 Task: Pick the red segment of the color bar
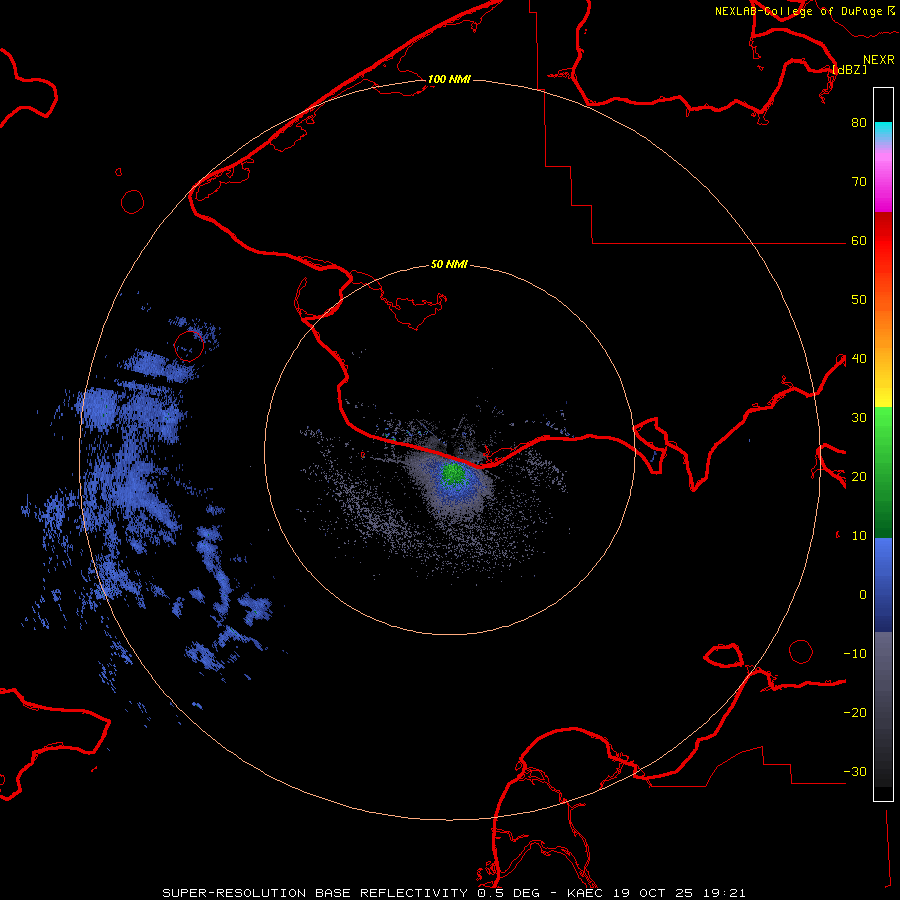click(x=883, y=241)
